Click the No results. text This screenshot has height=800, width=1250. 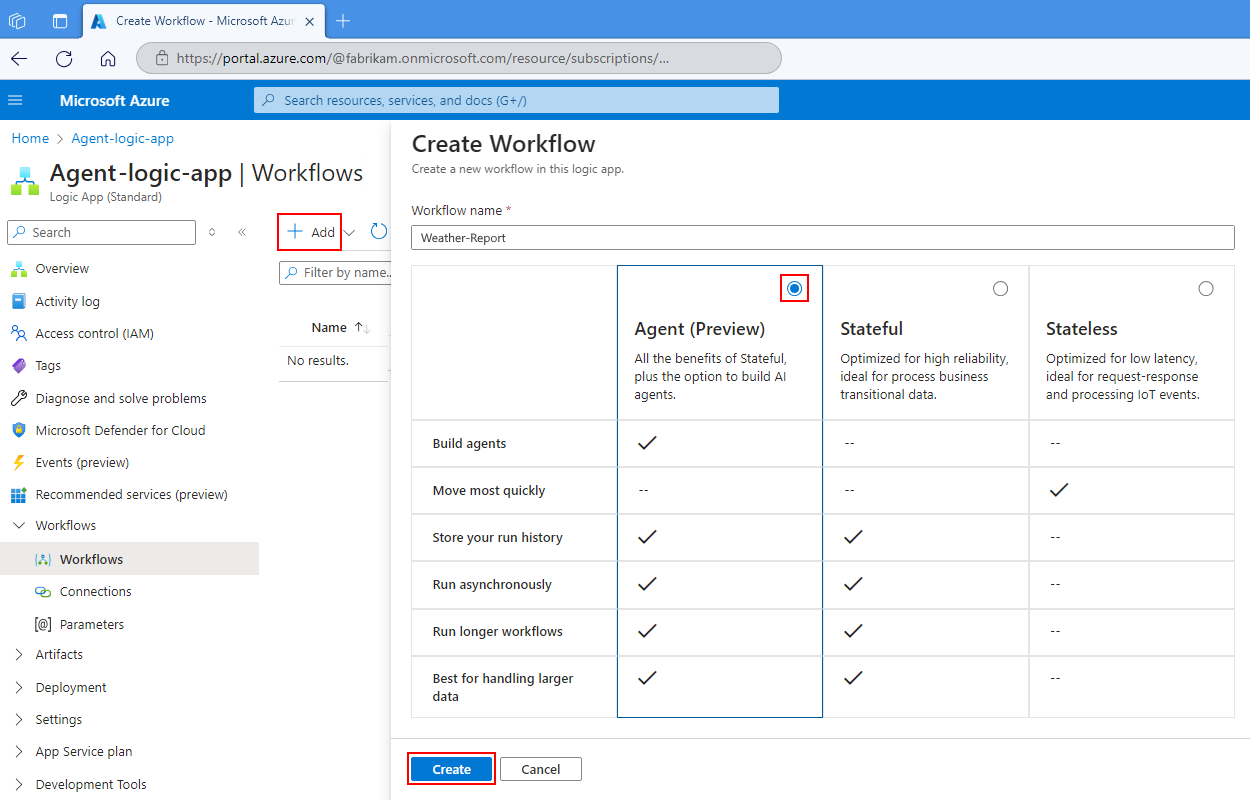318,360
